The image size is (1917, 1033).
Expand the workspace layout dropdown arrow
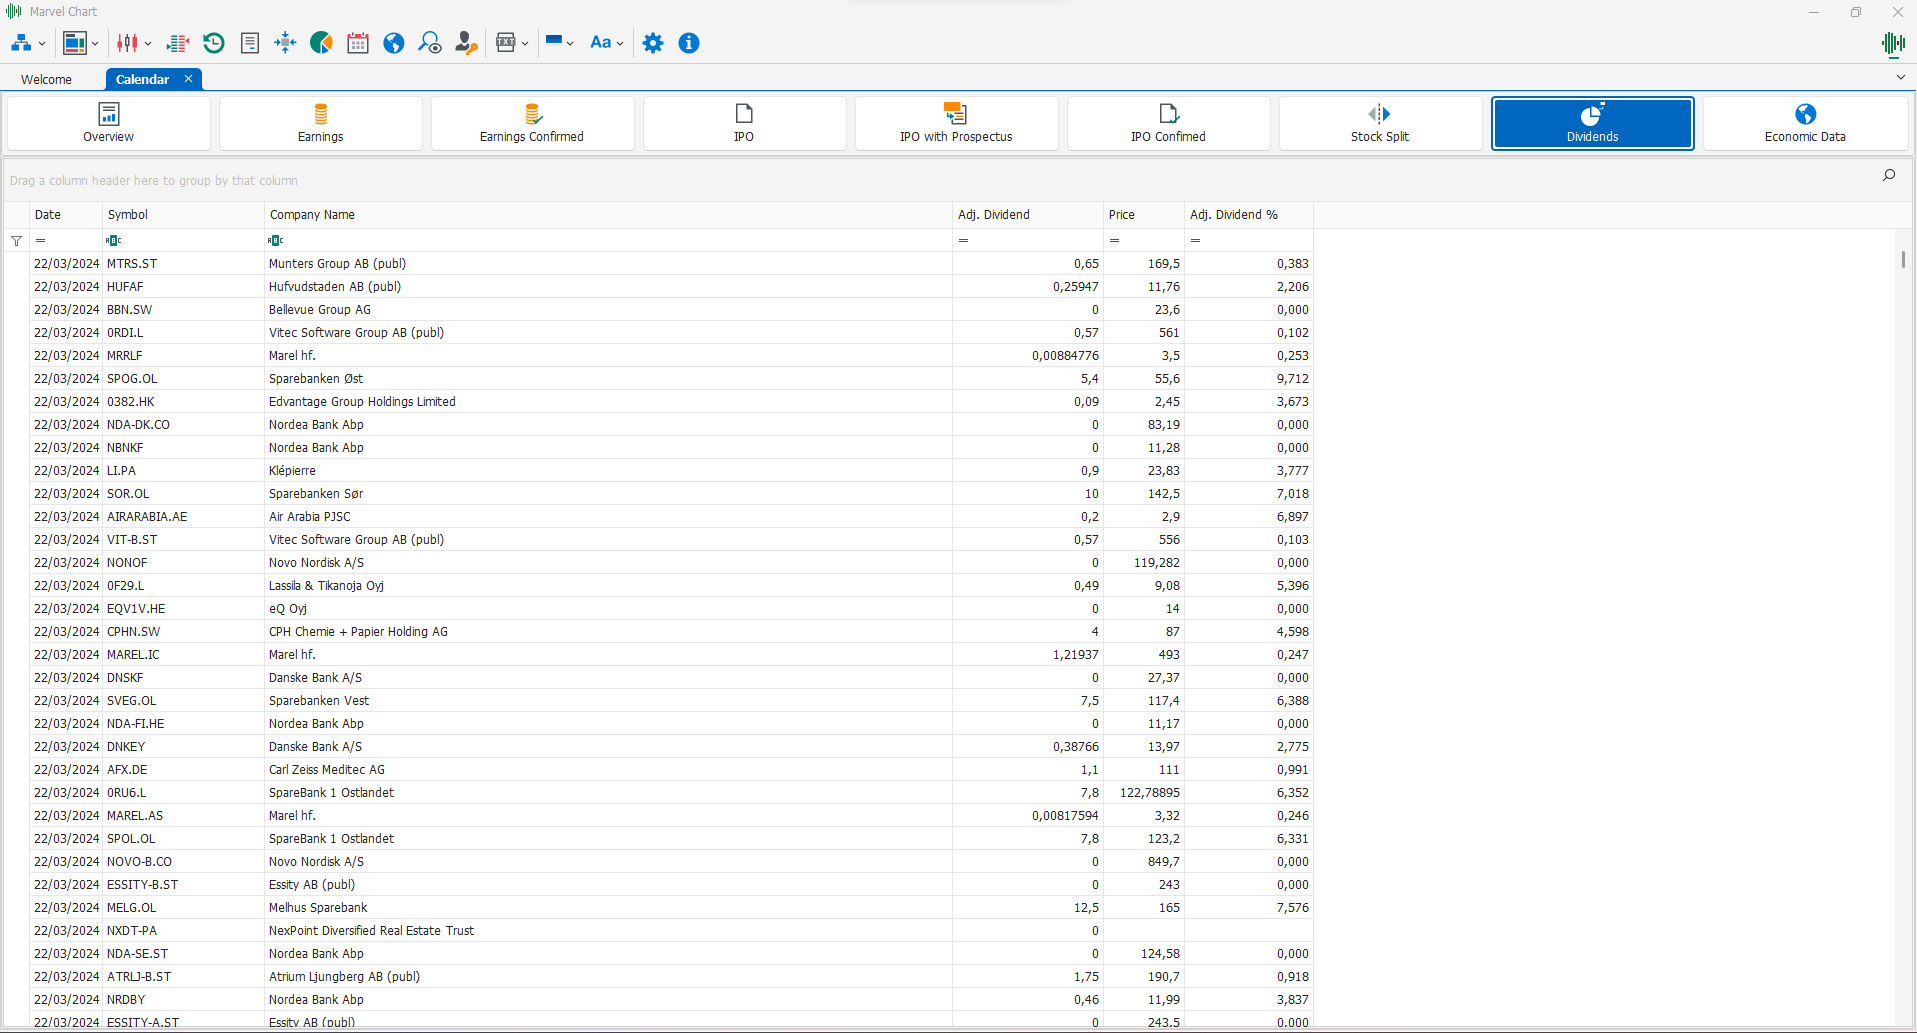pos(95,44)
